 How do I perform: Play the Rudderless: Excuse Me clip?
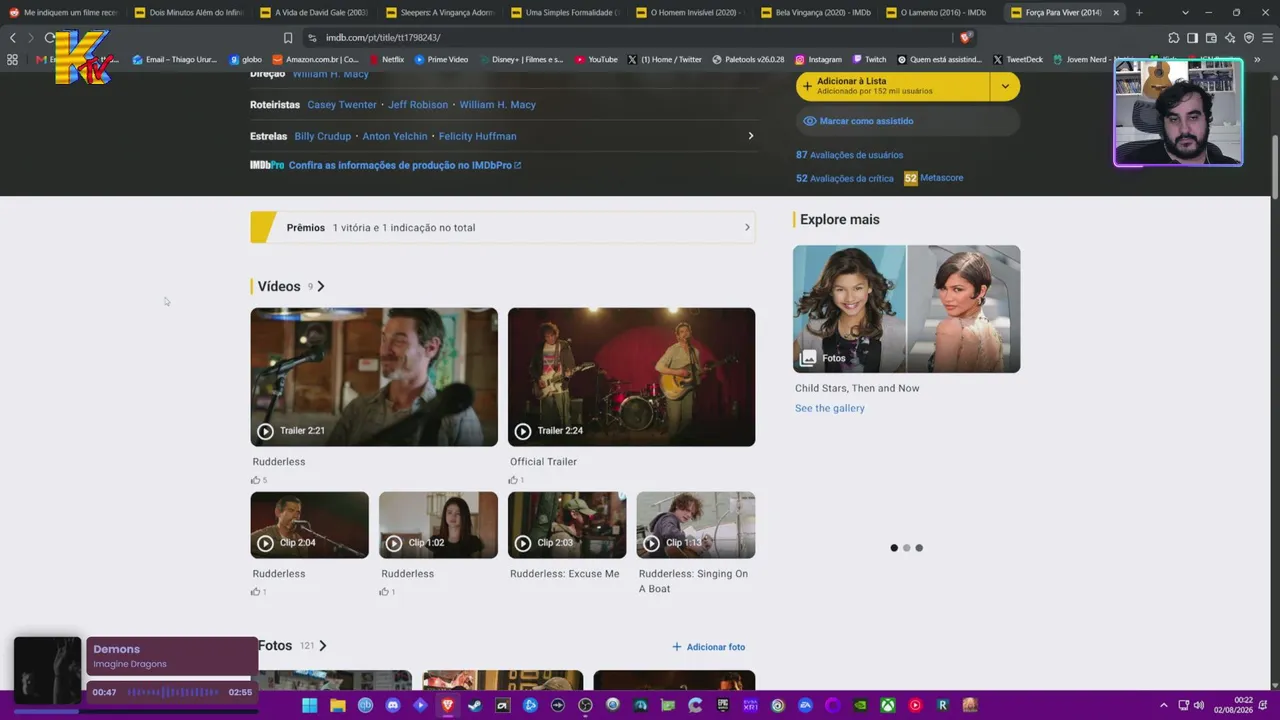point(567,525)
